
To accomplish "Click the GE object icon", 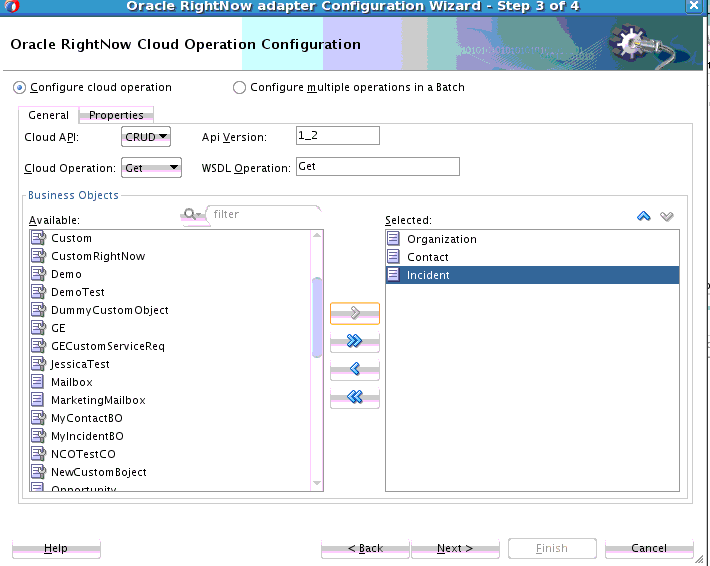I will [x=38, y=328].
